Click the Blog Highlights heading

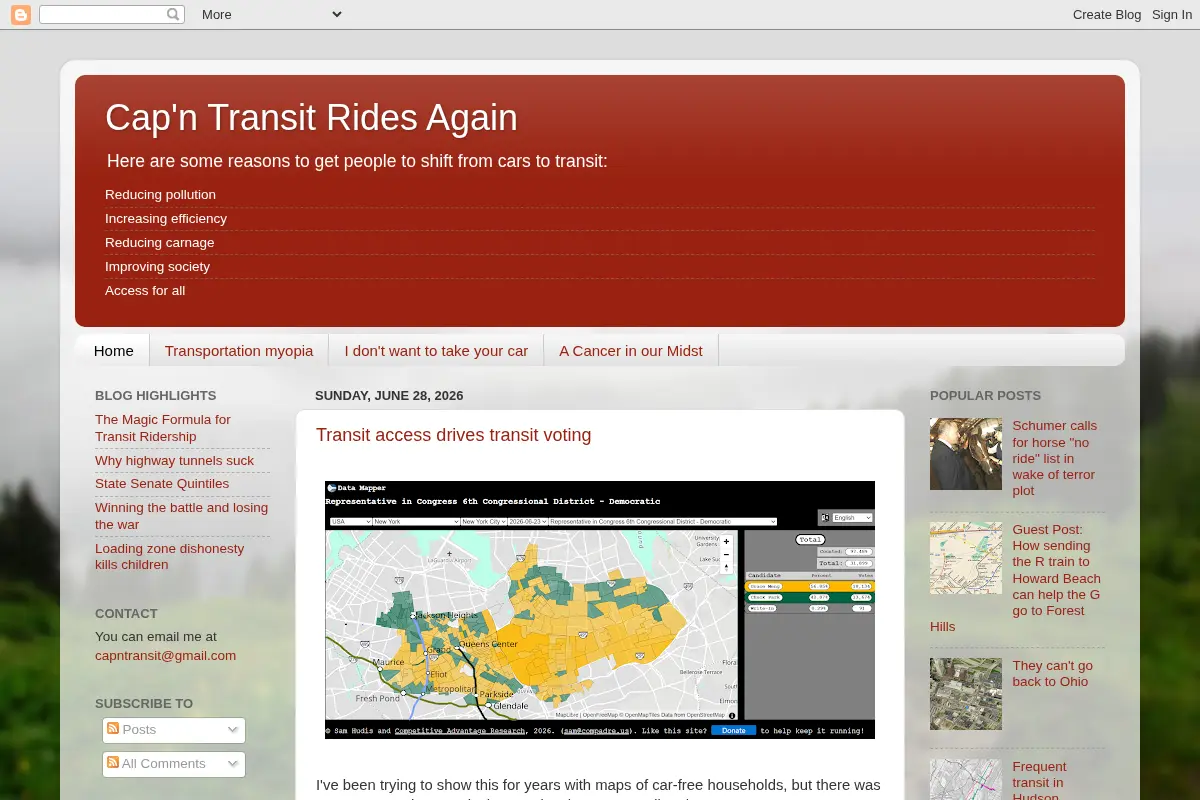tap(155, 395)
